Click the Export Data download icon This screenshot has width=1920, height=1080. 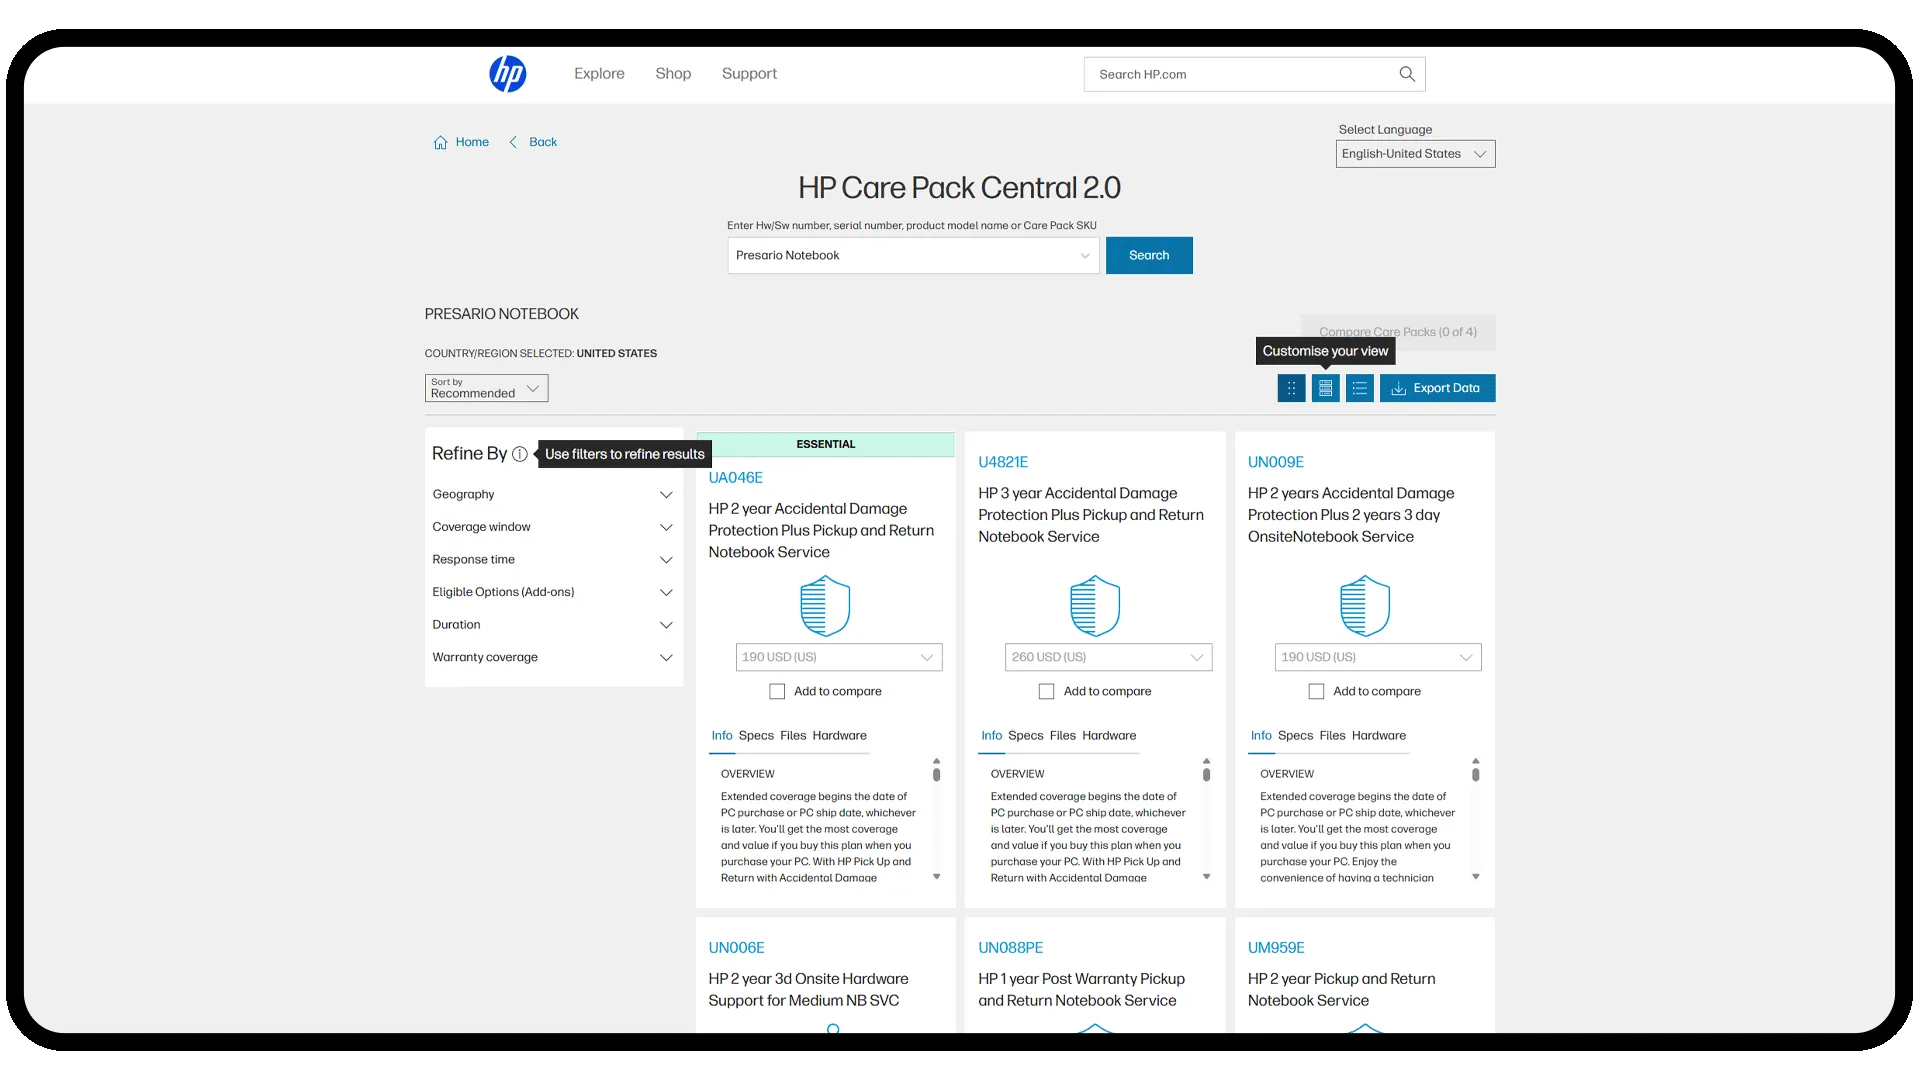(1397, 388)
